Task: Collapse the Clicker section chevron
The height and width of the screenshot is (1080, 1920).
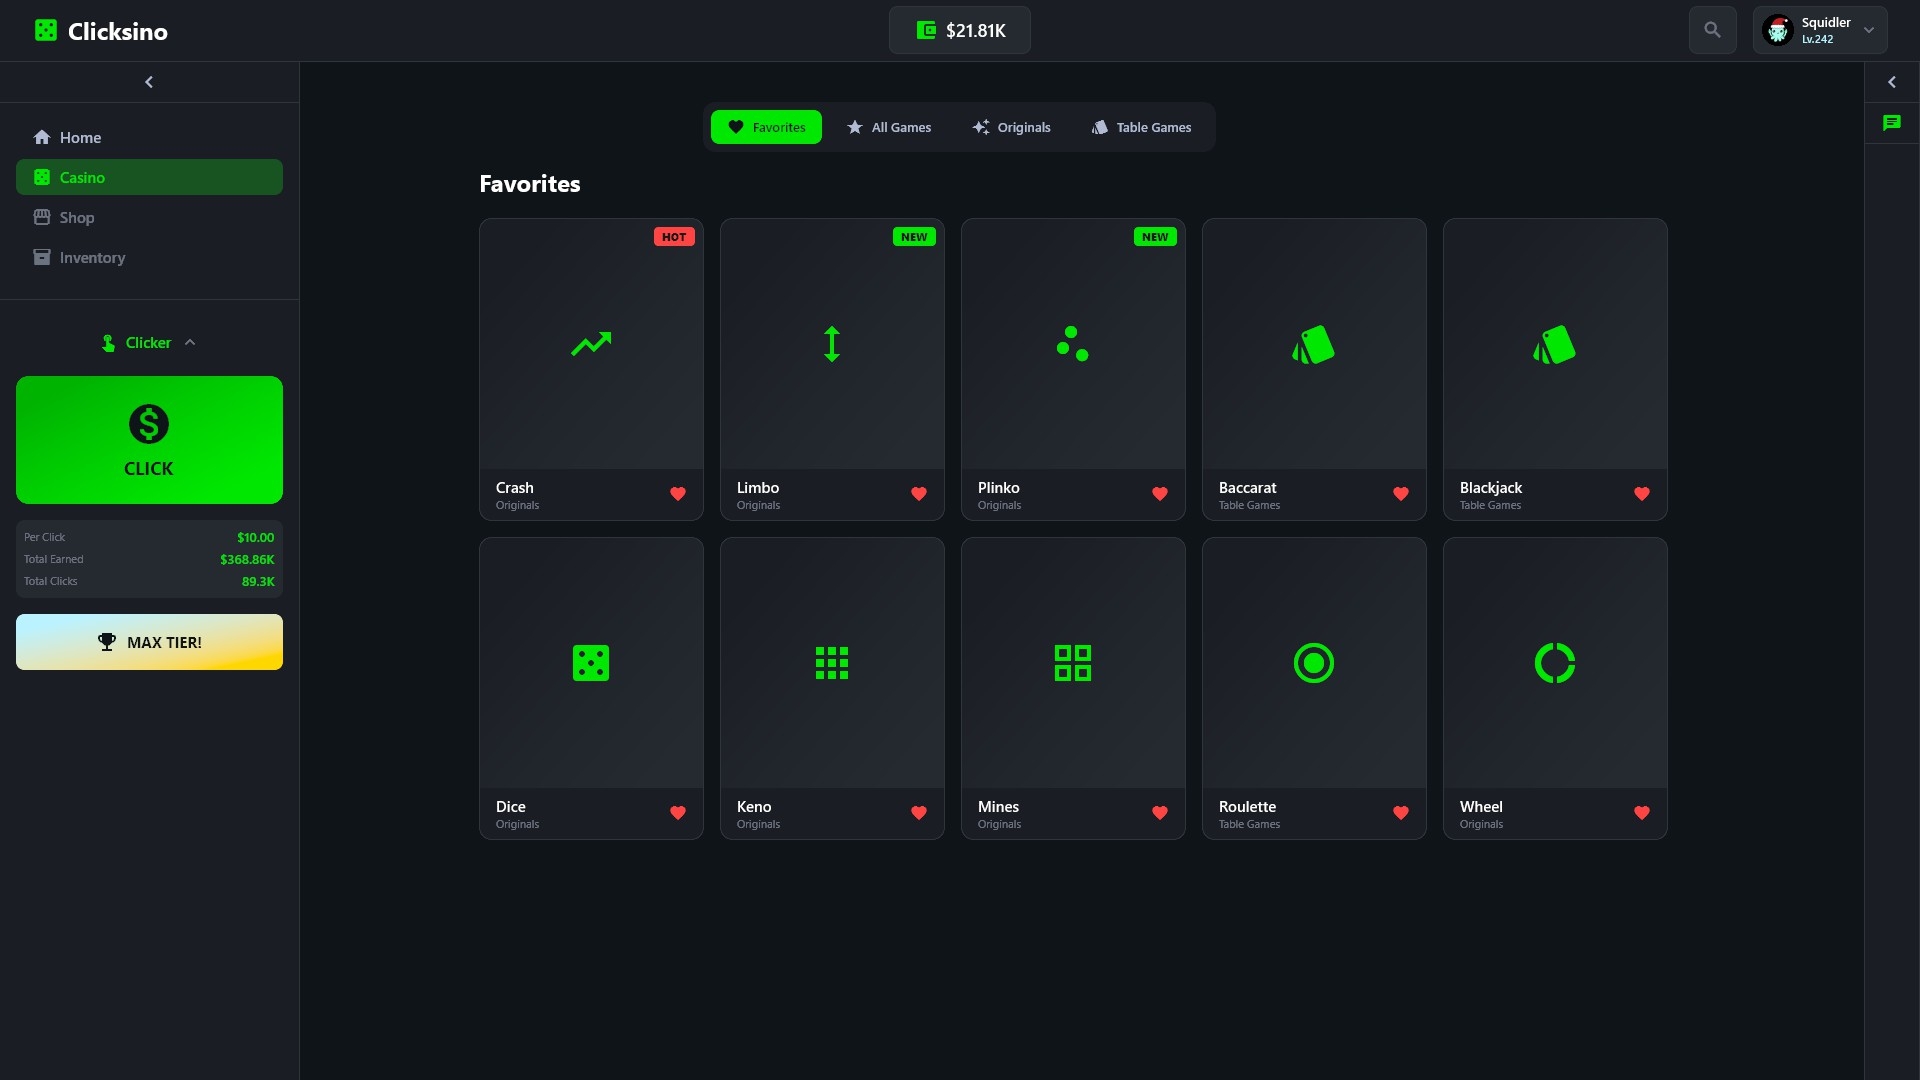Action: pyautogui.click(x=190, y=343)
